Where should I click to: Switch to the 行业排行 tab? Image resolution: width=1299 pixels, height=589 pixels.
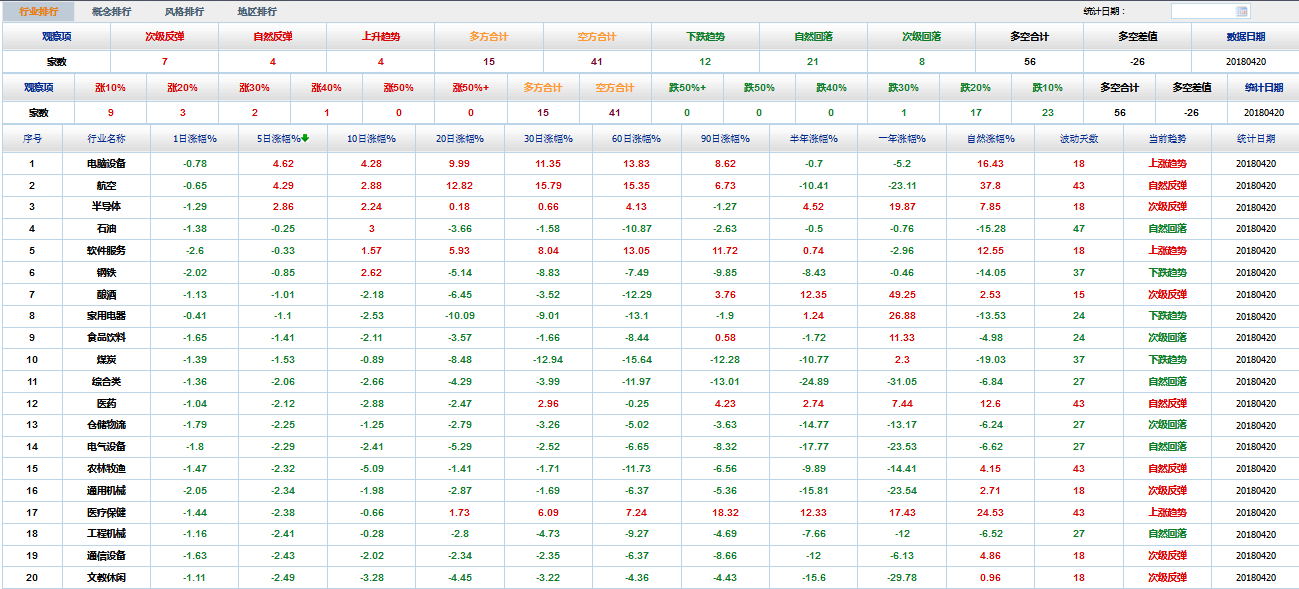point(39,12)
